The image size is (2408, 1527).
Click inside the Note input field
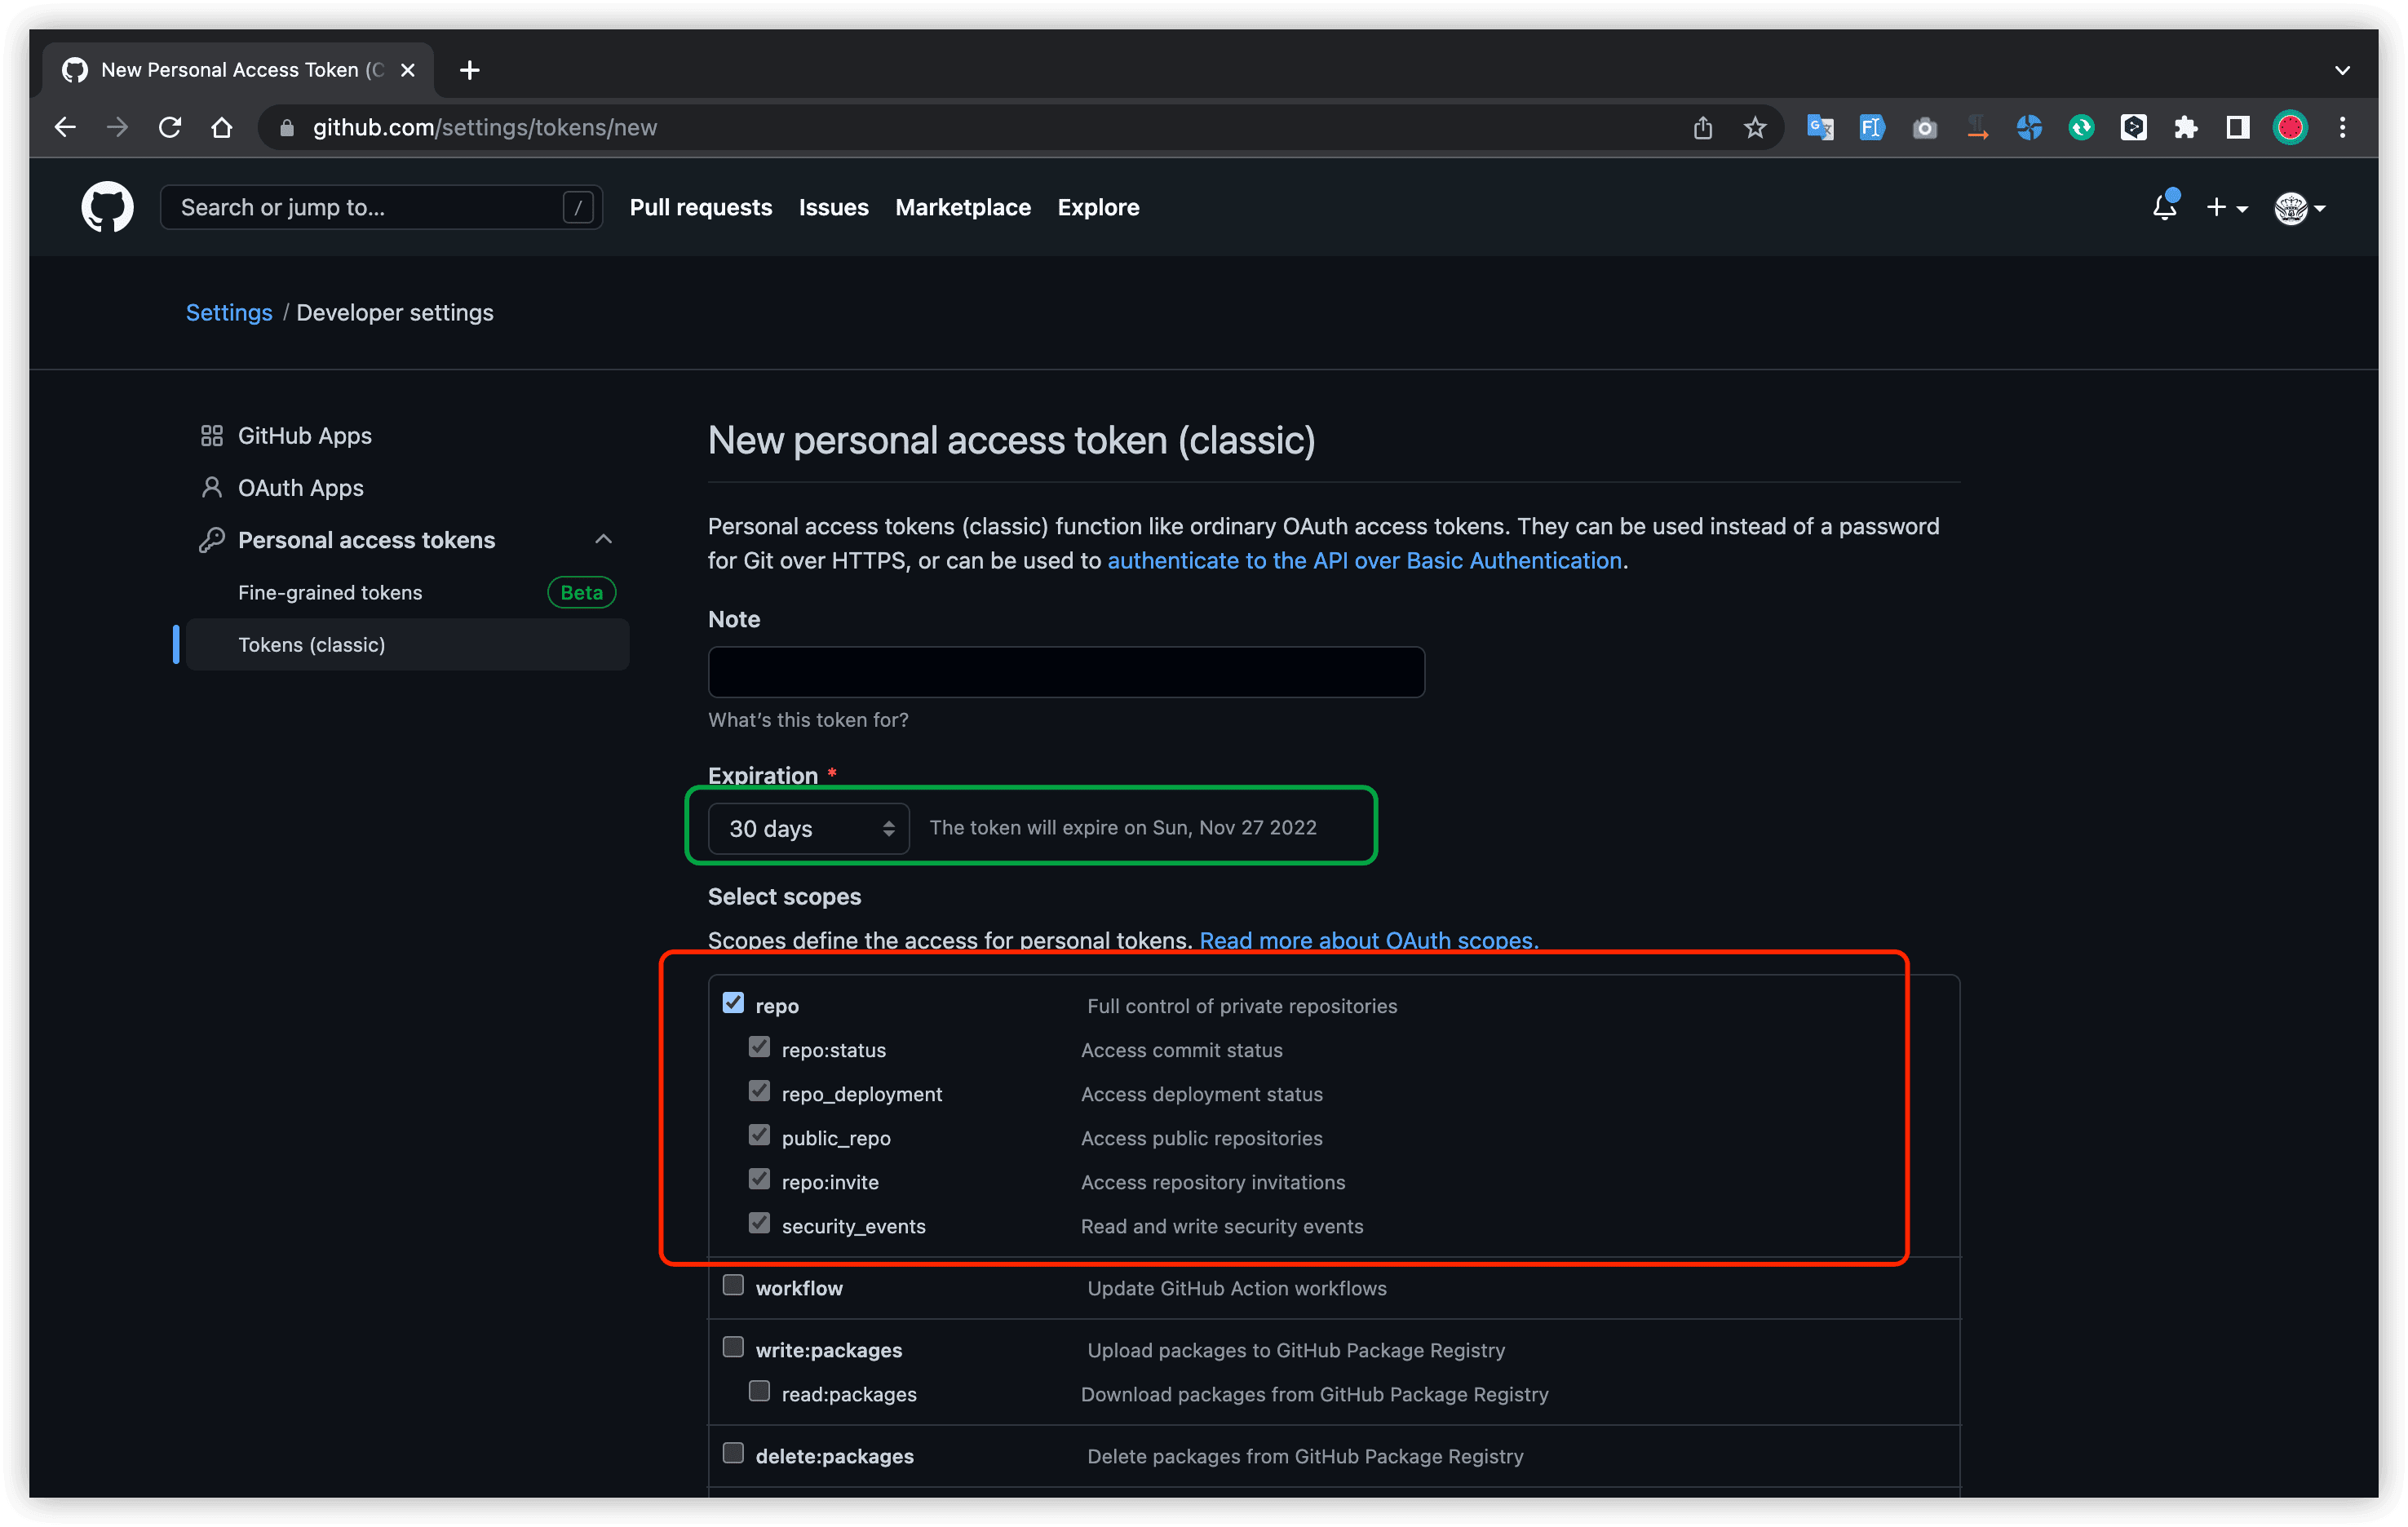(x=1065, y=672)
